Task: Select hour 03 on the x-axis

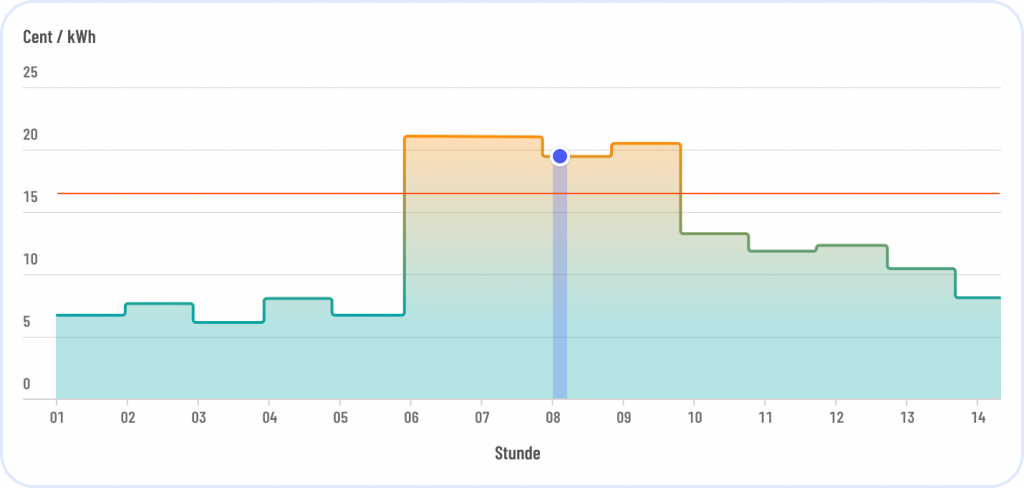Action: [198, 417]
